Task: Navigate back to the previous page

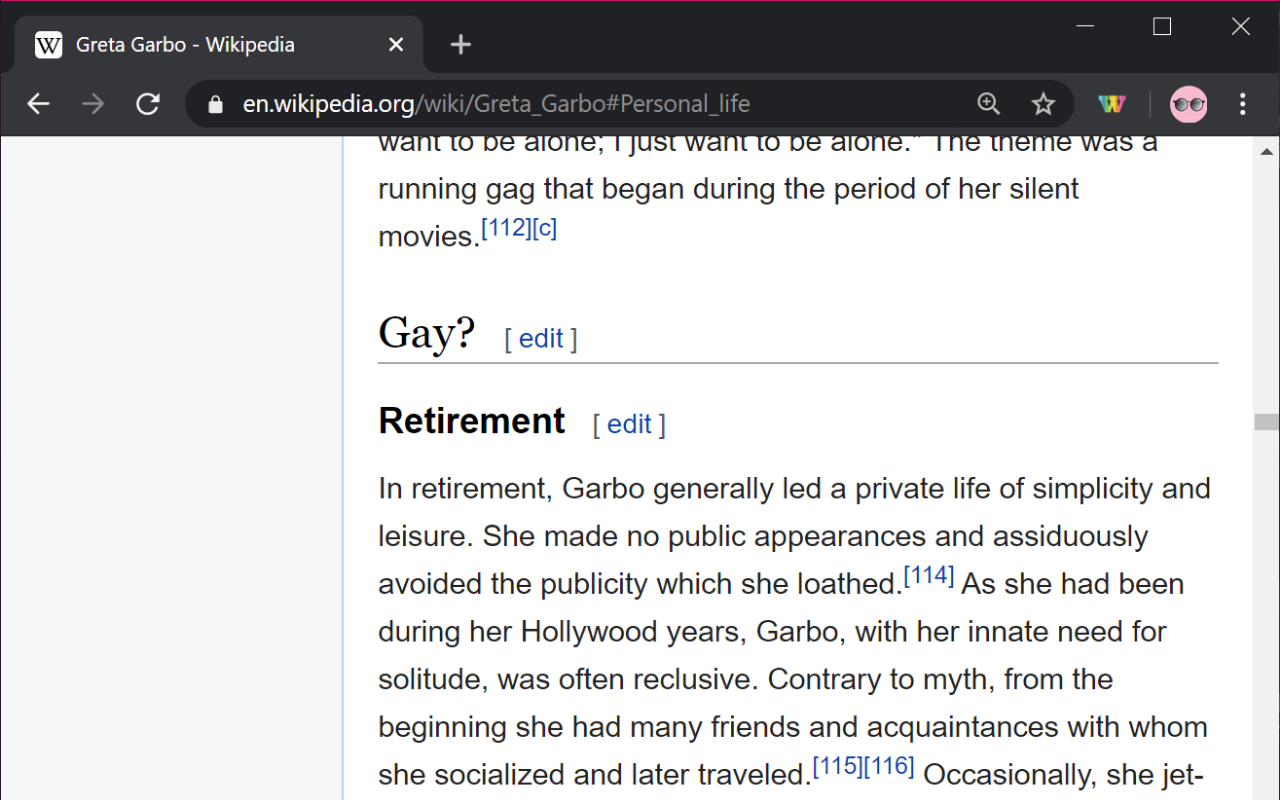Action: pyautogui.click(x=38, y=103)
